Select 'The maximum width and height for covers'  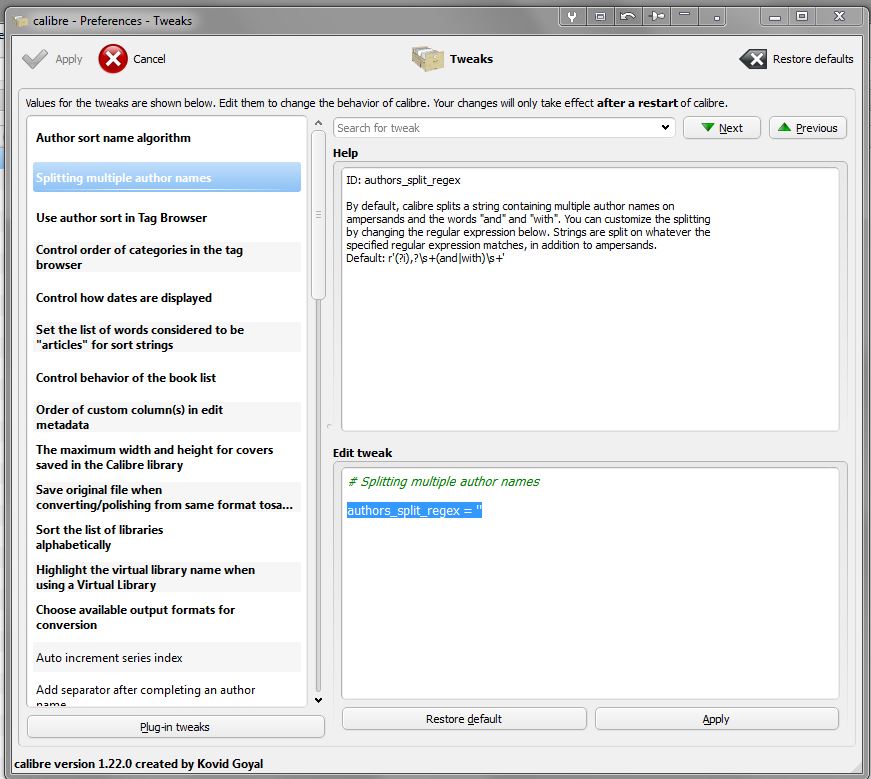pos(167,457)
